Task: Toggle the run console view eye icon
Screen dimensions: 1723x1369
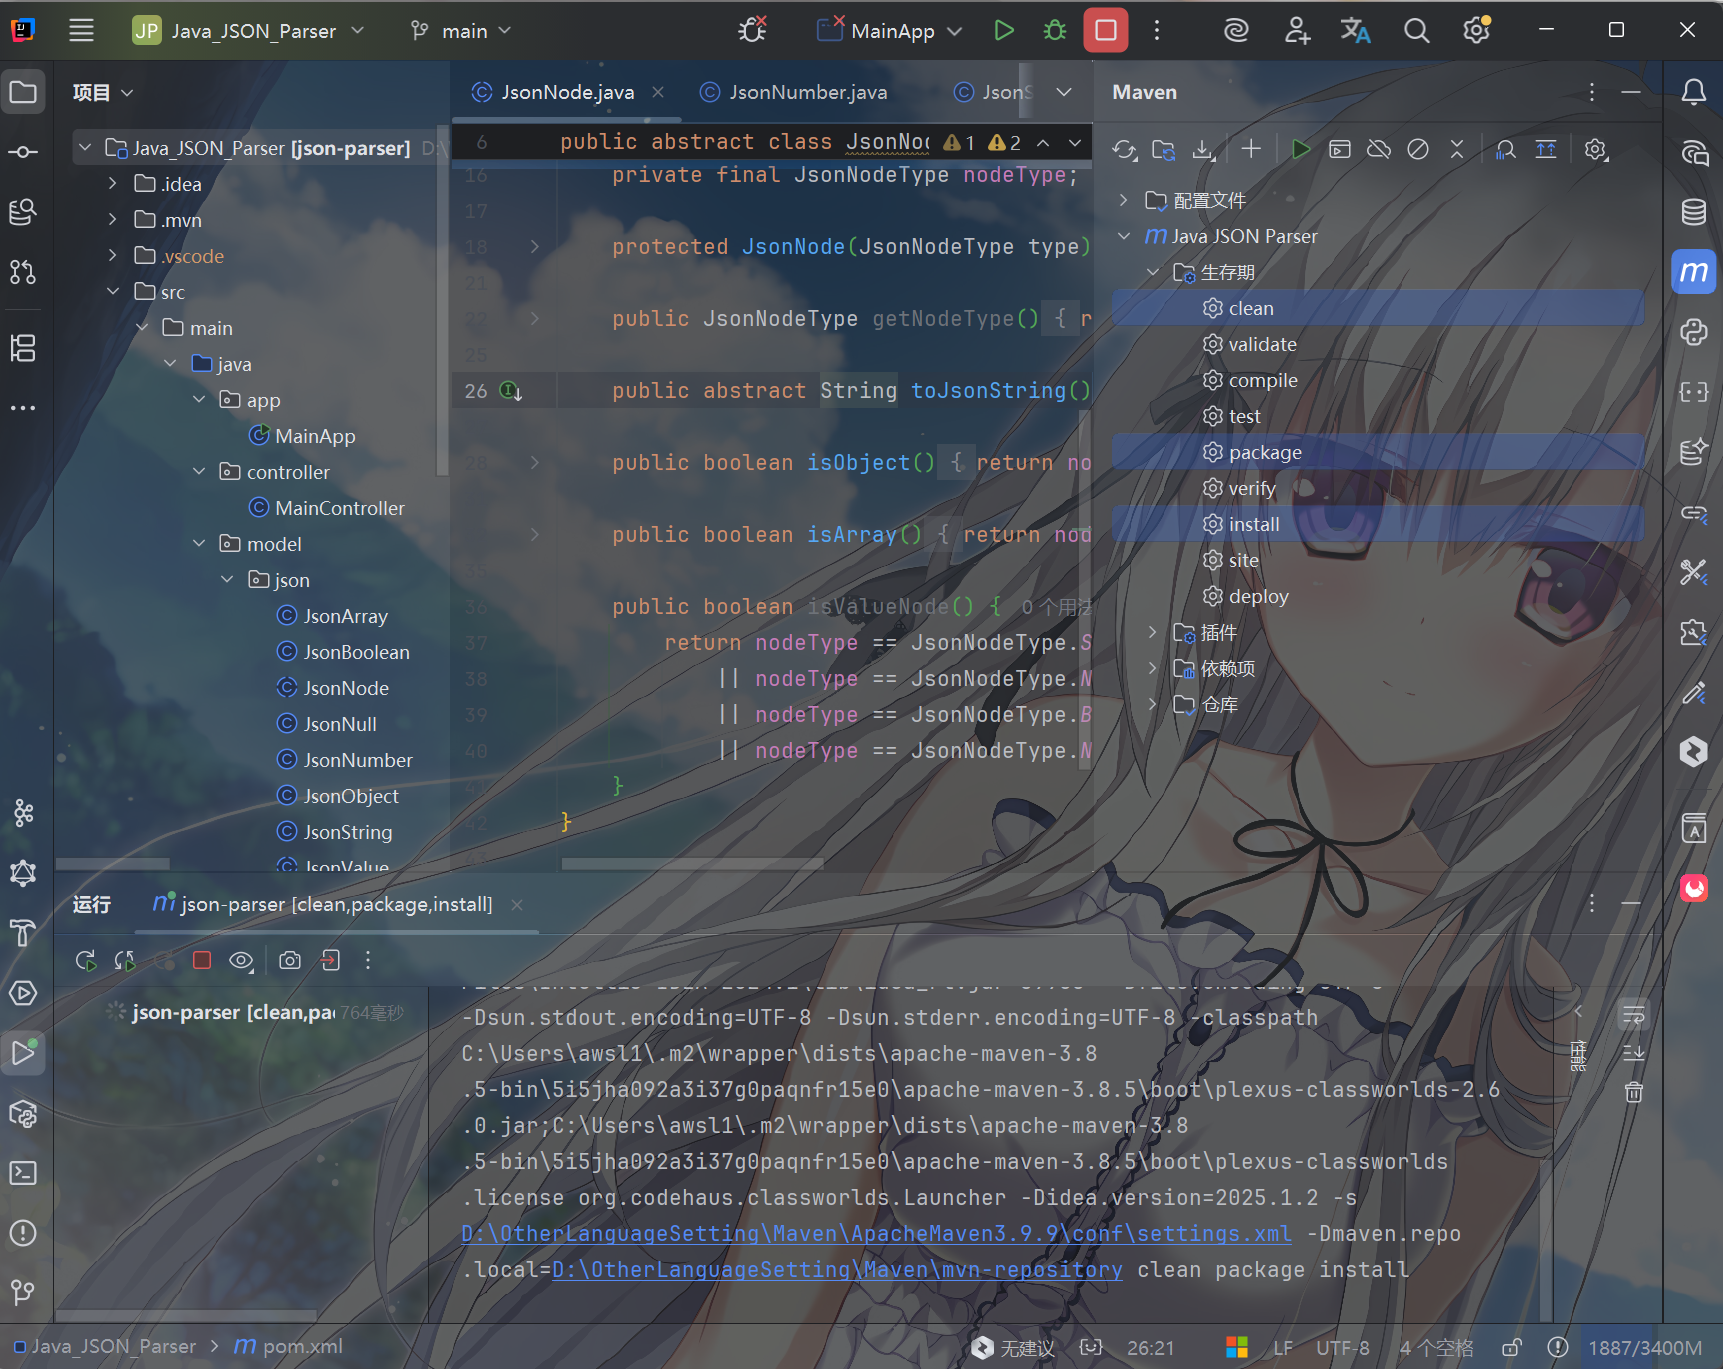Action: pos(241,961)
